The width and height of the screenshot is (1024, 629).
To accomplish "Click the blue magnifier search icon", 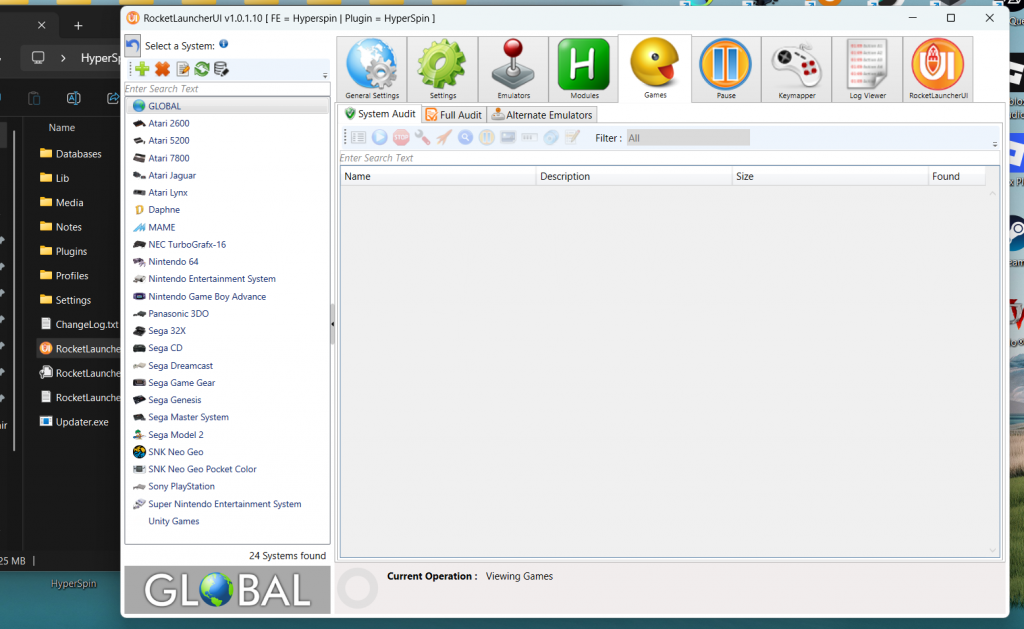I will (x=465, y=137).
